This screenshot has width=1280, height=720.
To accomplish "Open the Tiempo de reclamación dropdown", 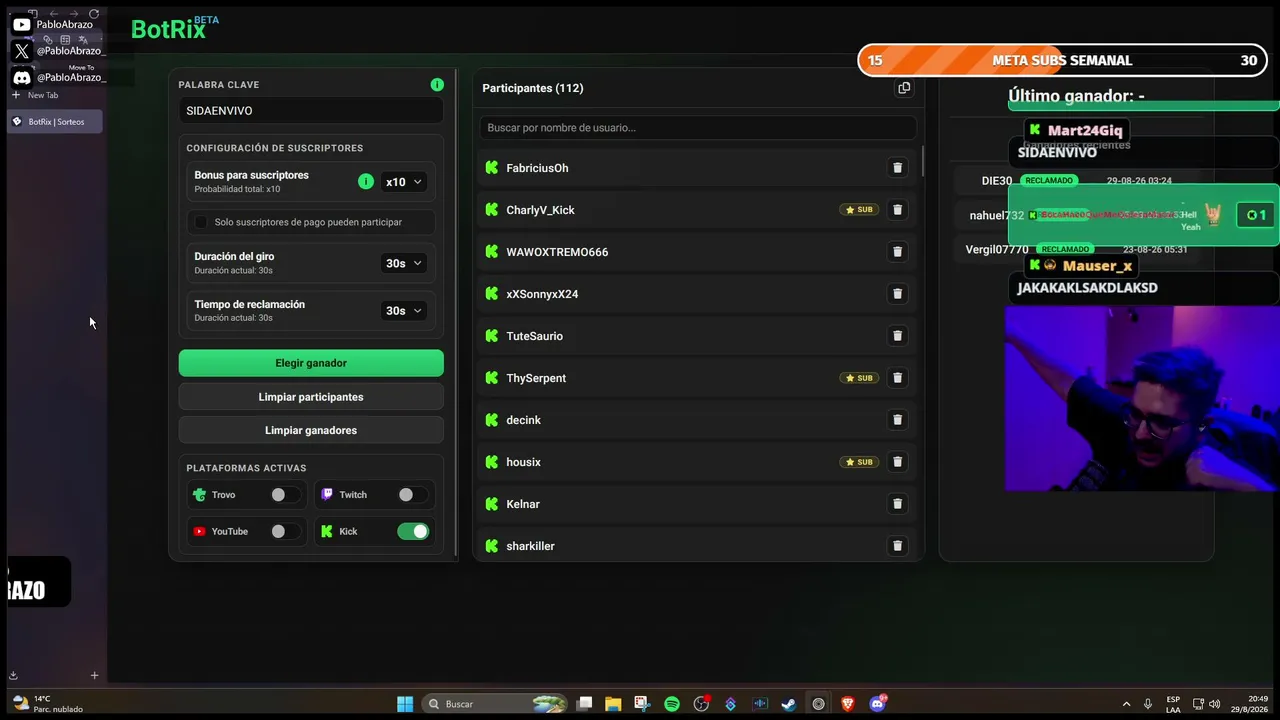I will pyautogui.click(x=404, y=311).
